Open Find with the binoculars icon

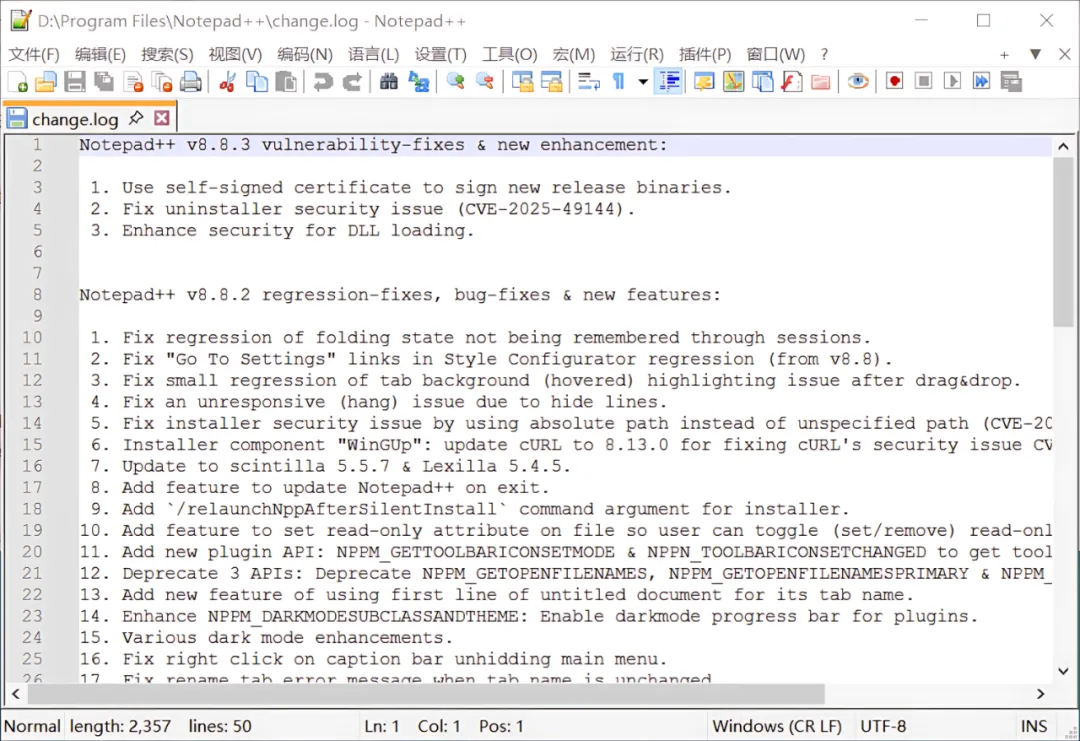coord(388,82)
